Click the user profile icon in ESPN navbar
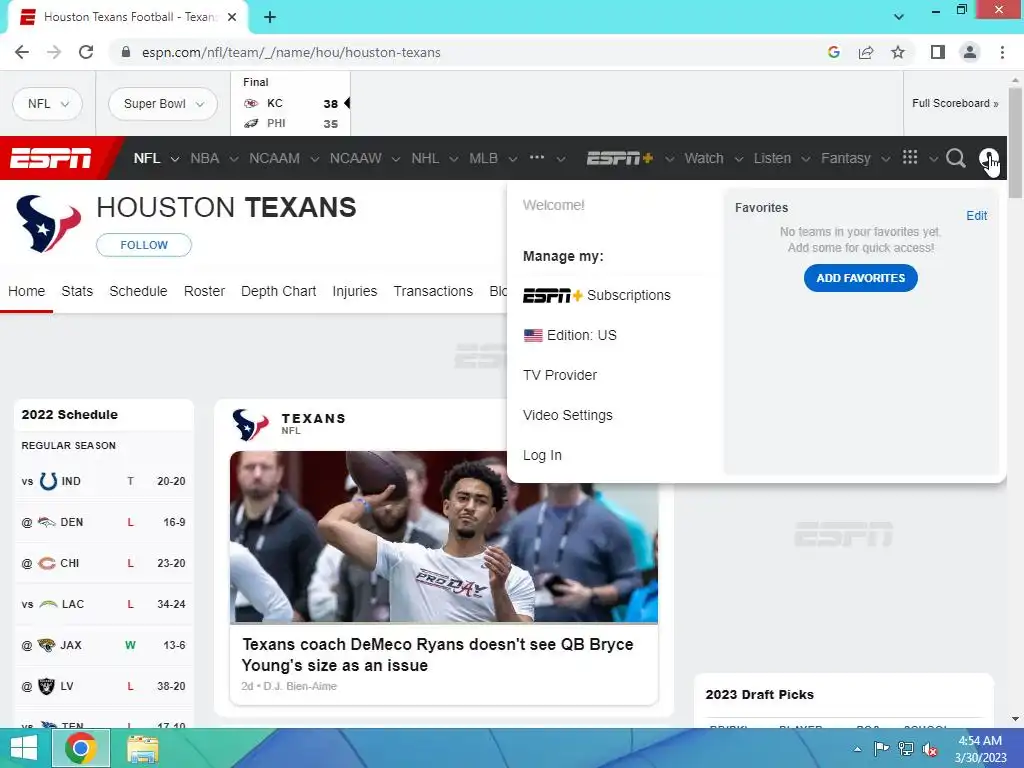This screenshot has height=768, width=1024. 988,158
